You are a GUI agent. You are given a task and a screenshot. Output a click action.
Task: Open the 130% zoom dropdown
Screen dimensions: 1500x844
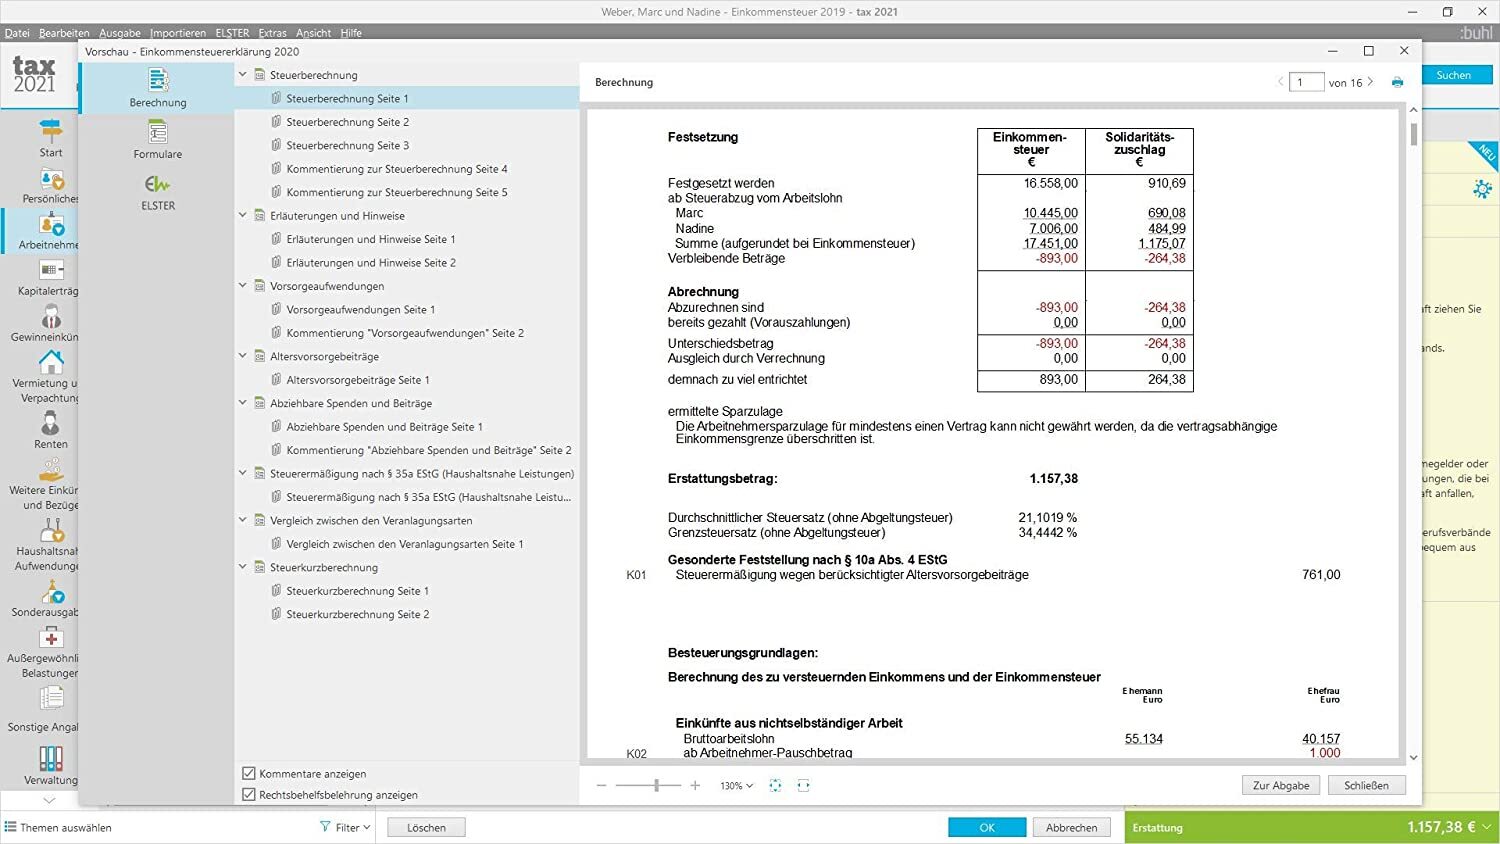coord(737,786)
